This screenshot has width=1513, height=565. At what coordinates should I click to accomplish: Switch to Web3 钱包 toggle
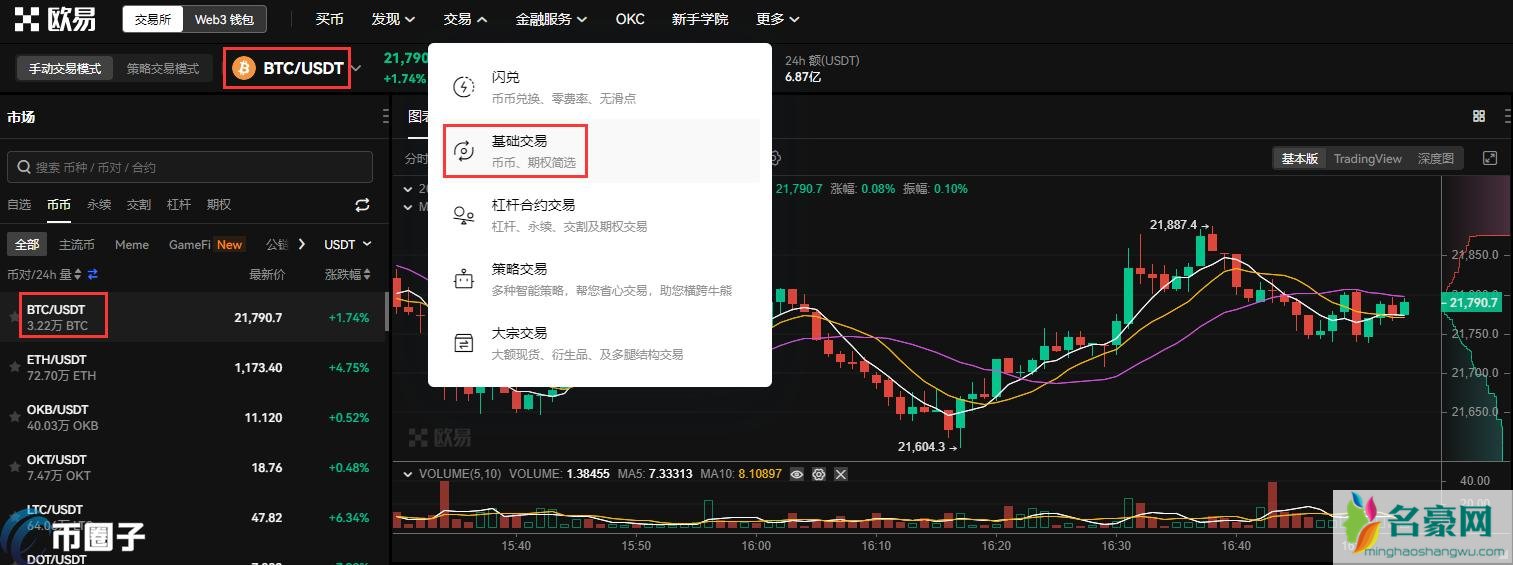224,19
